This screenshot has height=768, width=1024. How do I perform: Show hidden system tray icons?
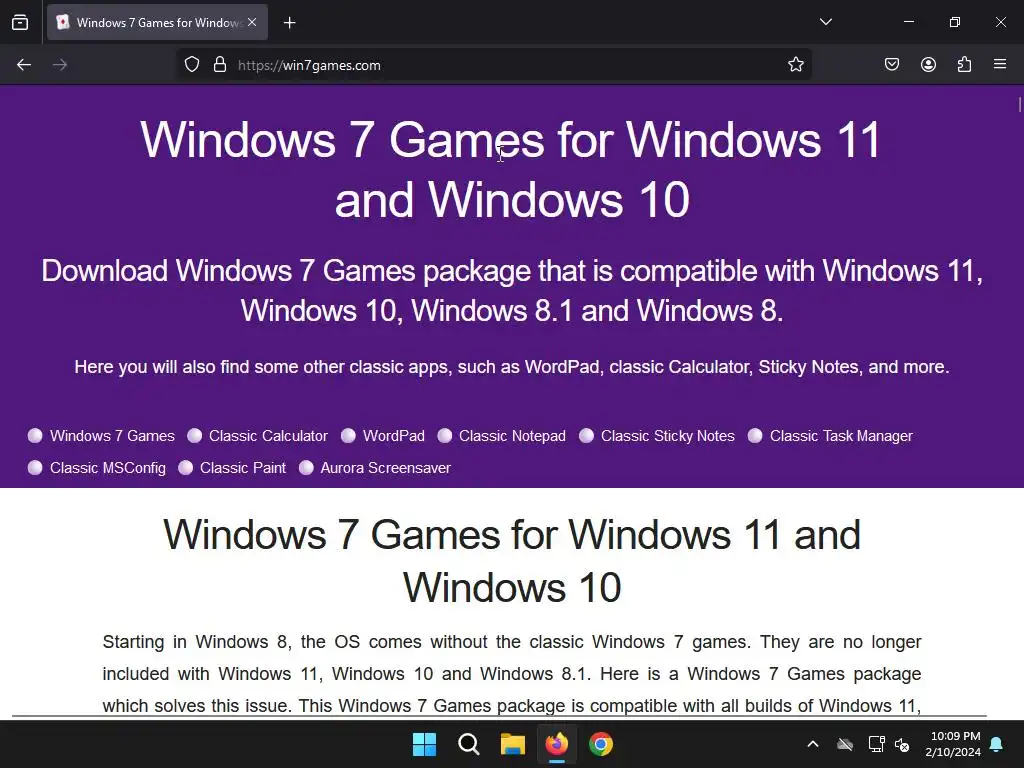(812, 744)
